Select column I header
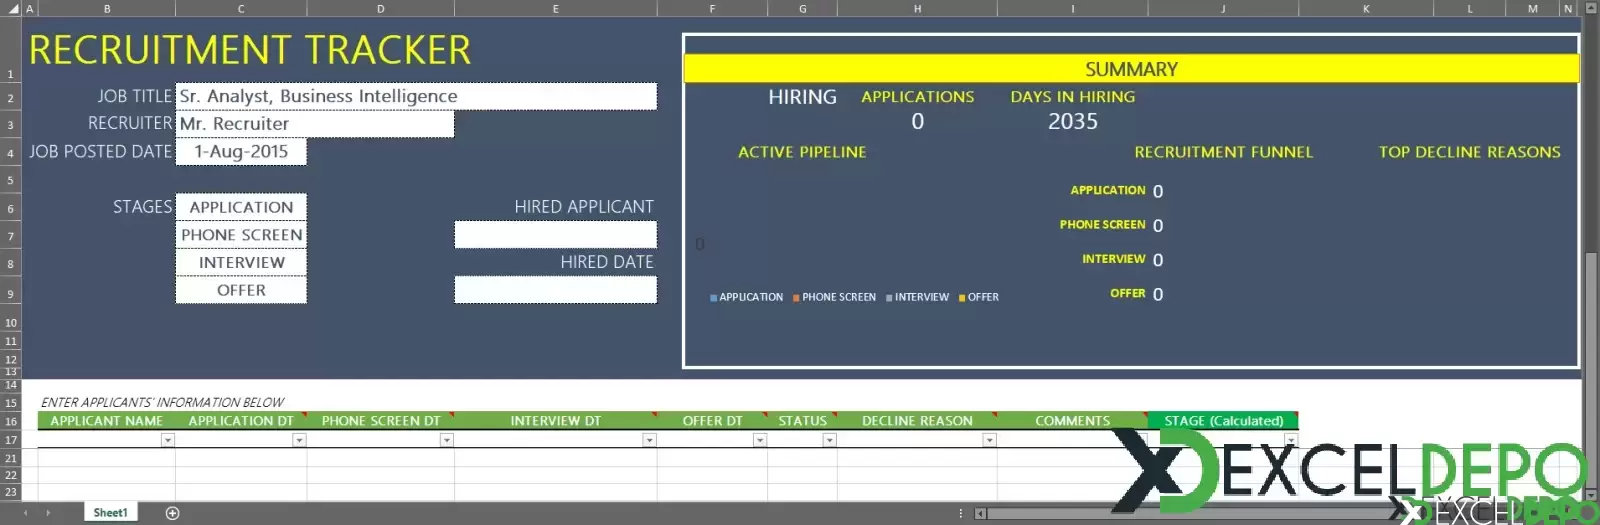The height and width of the screenshot is (525, 1600). 1072,8
